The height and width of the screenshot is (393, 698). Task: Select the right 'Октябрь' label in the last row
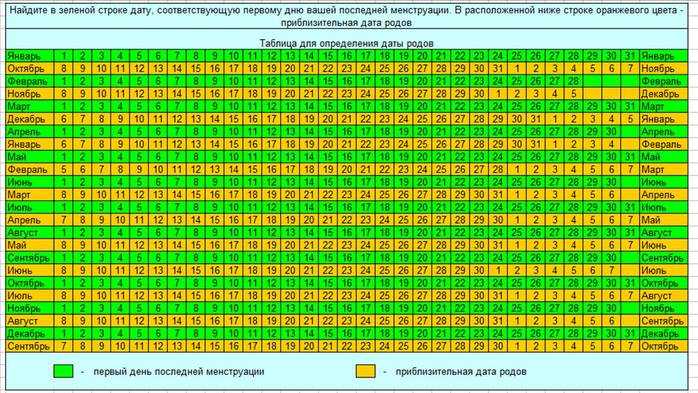663,346
